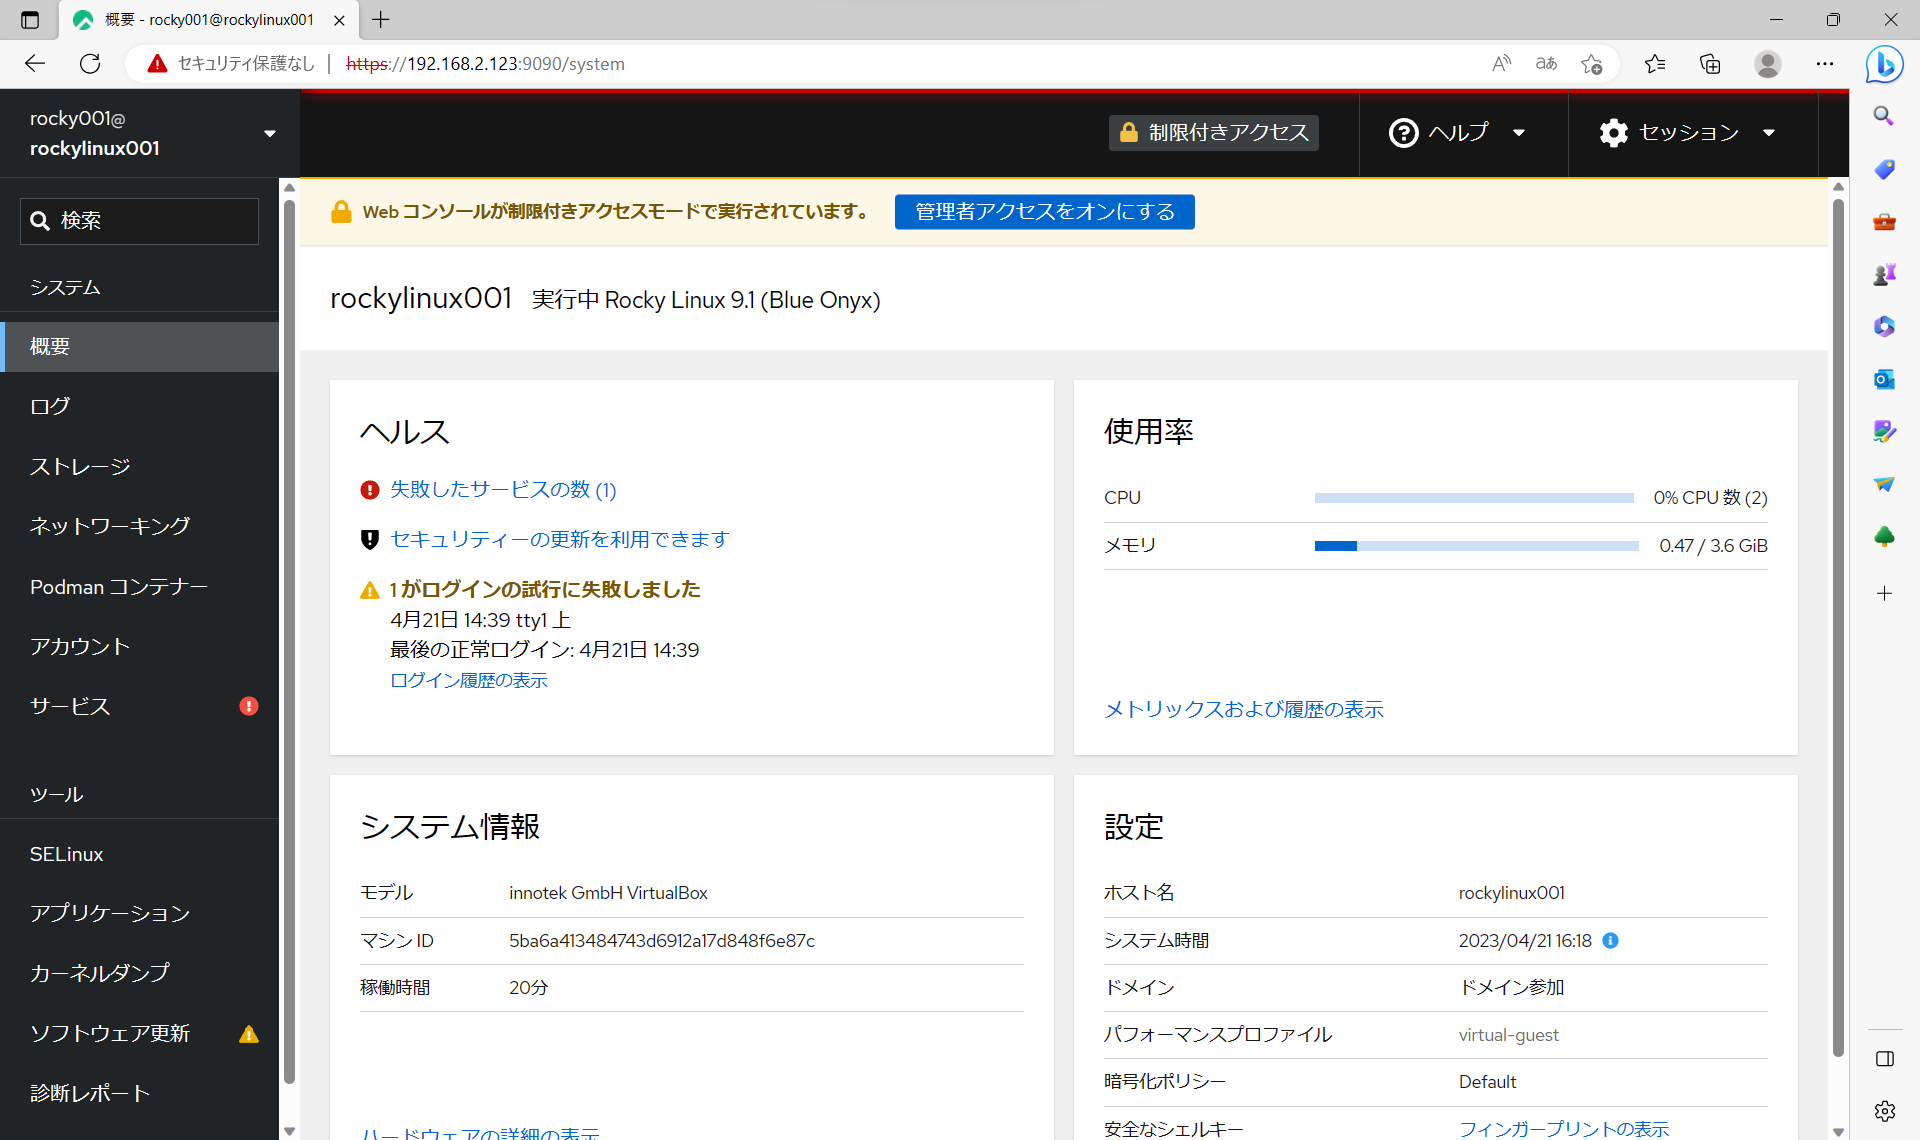Click the magnifier icon in the 検索 field
The height and width of the screenshot is (1140, 1920).
(x=41, y=220)
